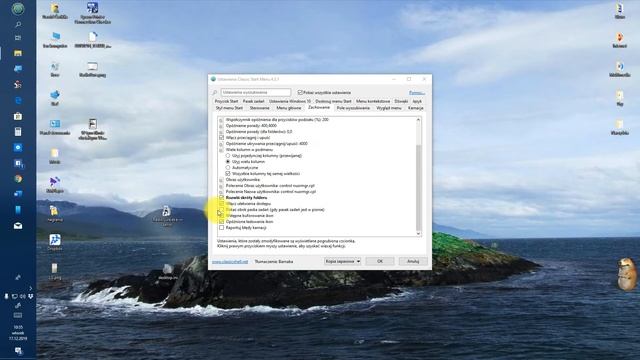This screenshot has height=360, width=640.
Task: Select 'Użyj pojedynczej kolumny' radio option
Action: click(x=228, y=156)
